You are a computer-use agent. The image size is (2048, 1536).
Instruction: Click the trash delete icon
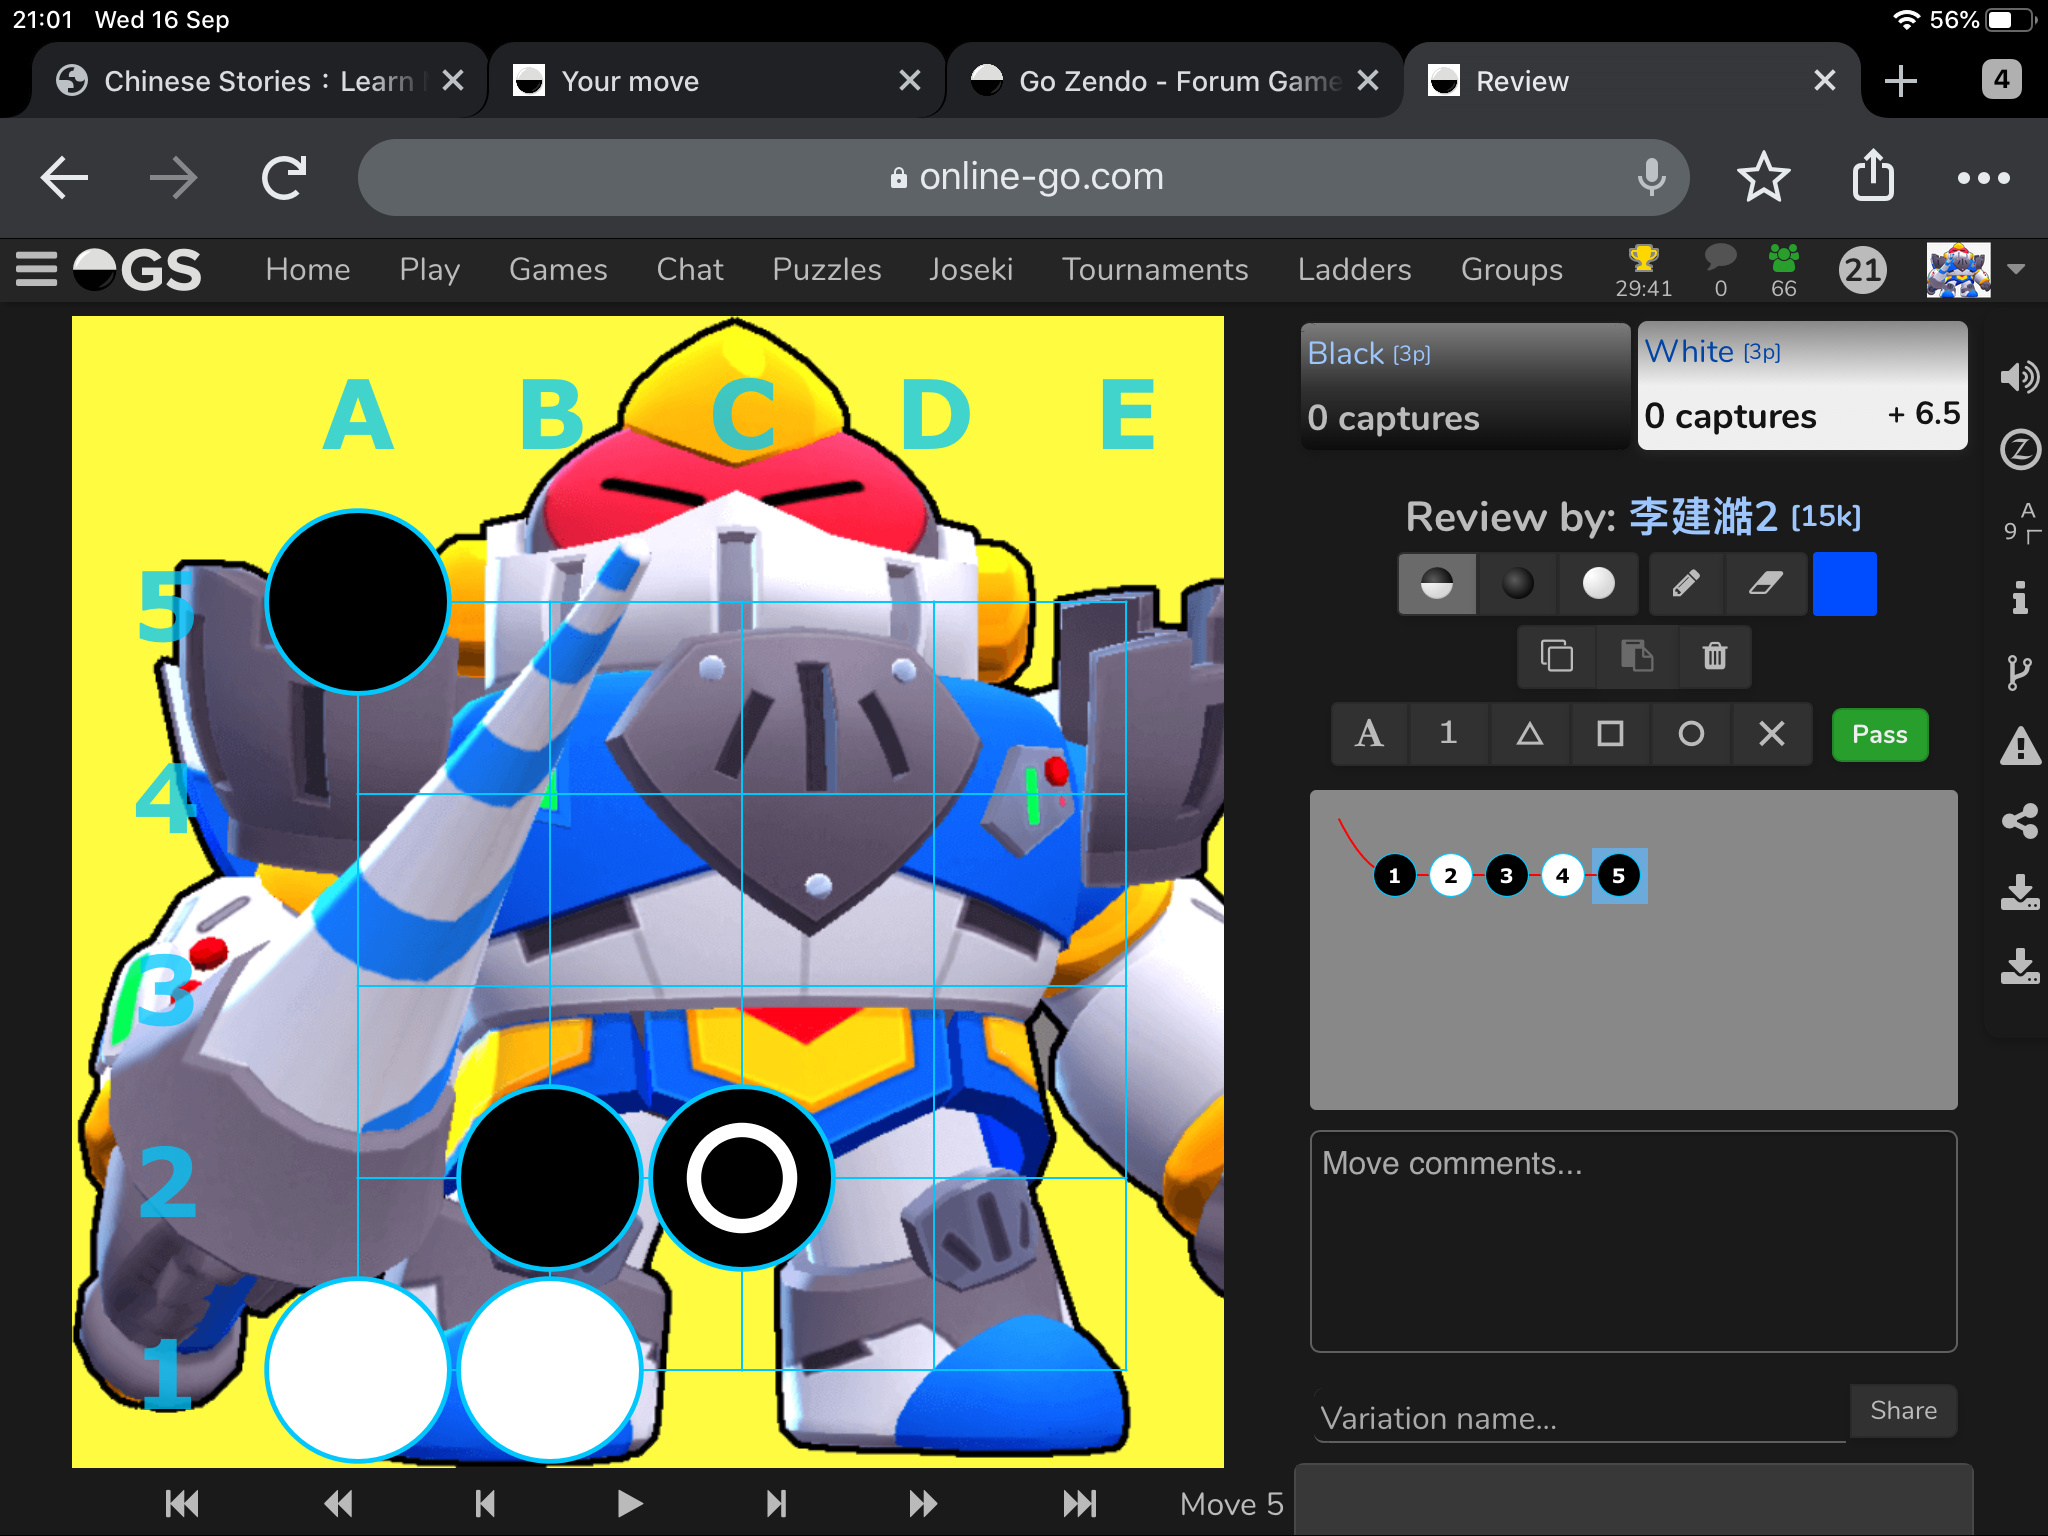[1715, 656]
